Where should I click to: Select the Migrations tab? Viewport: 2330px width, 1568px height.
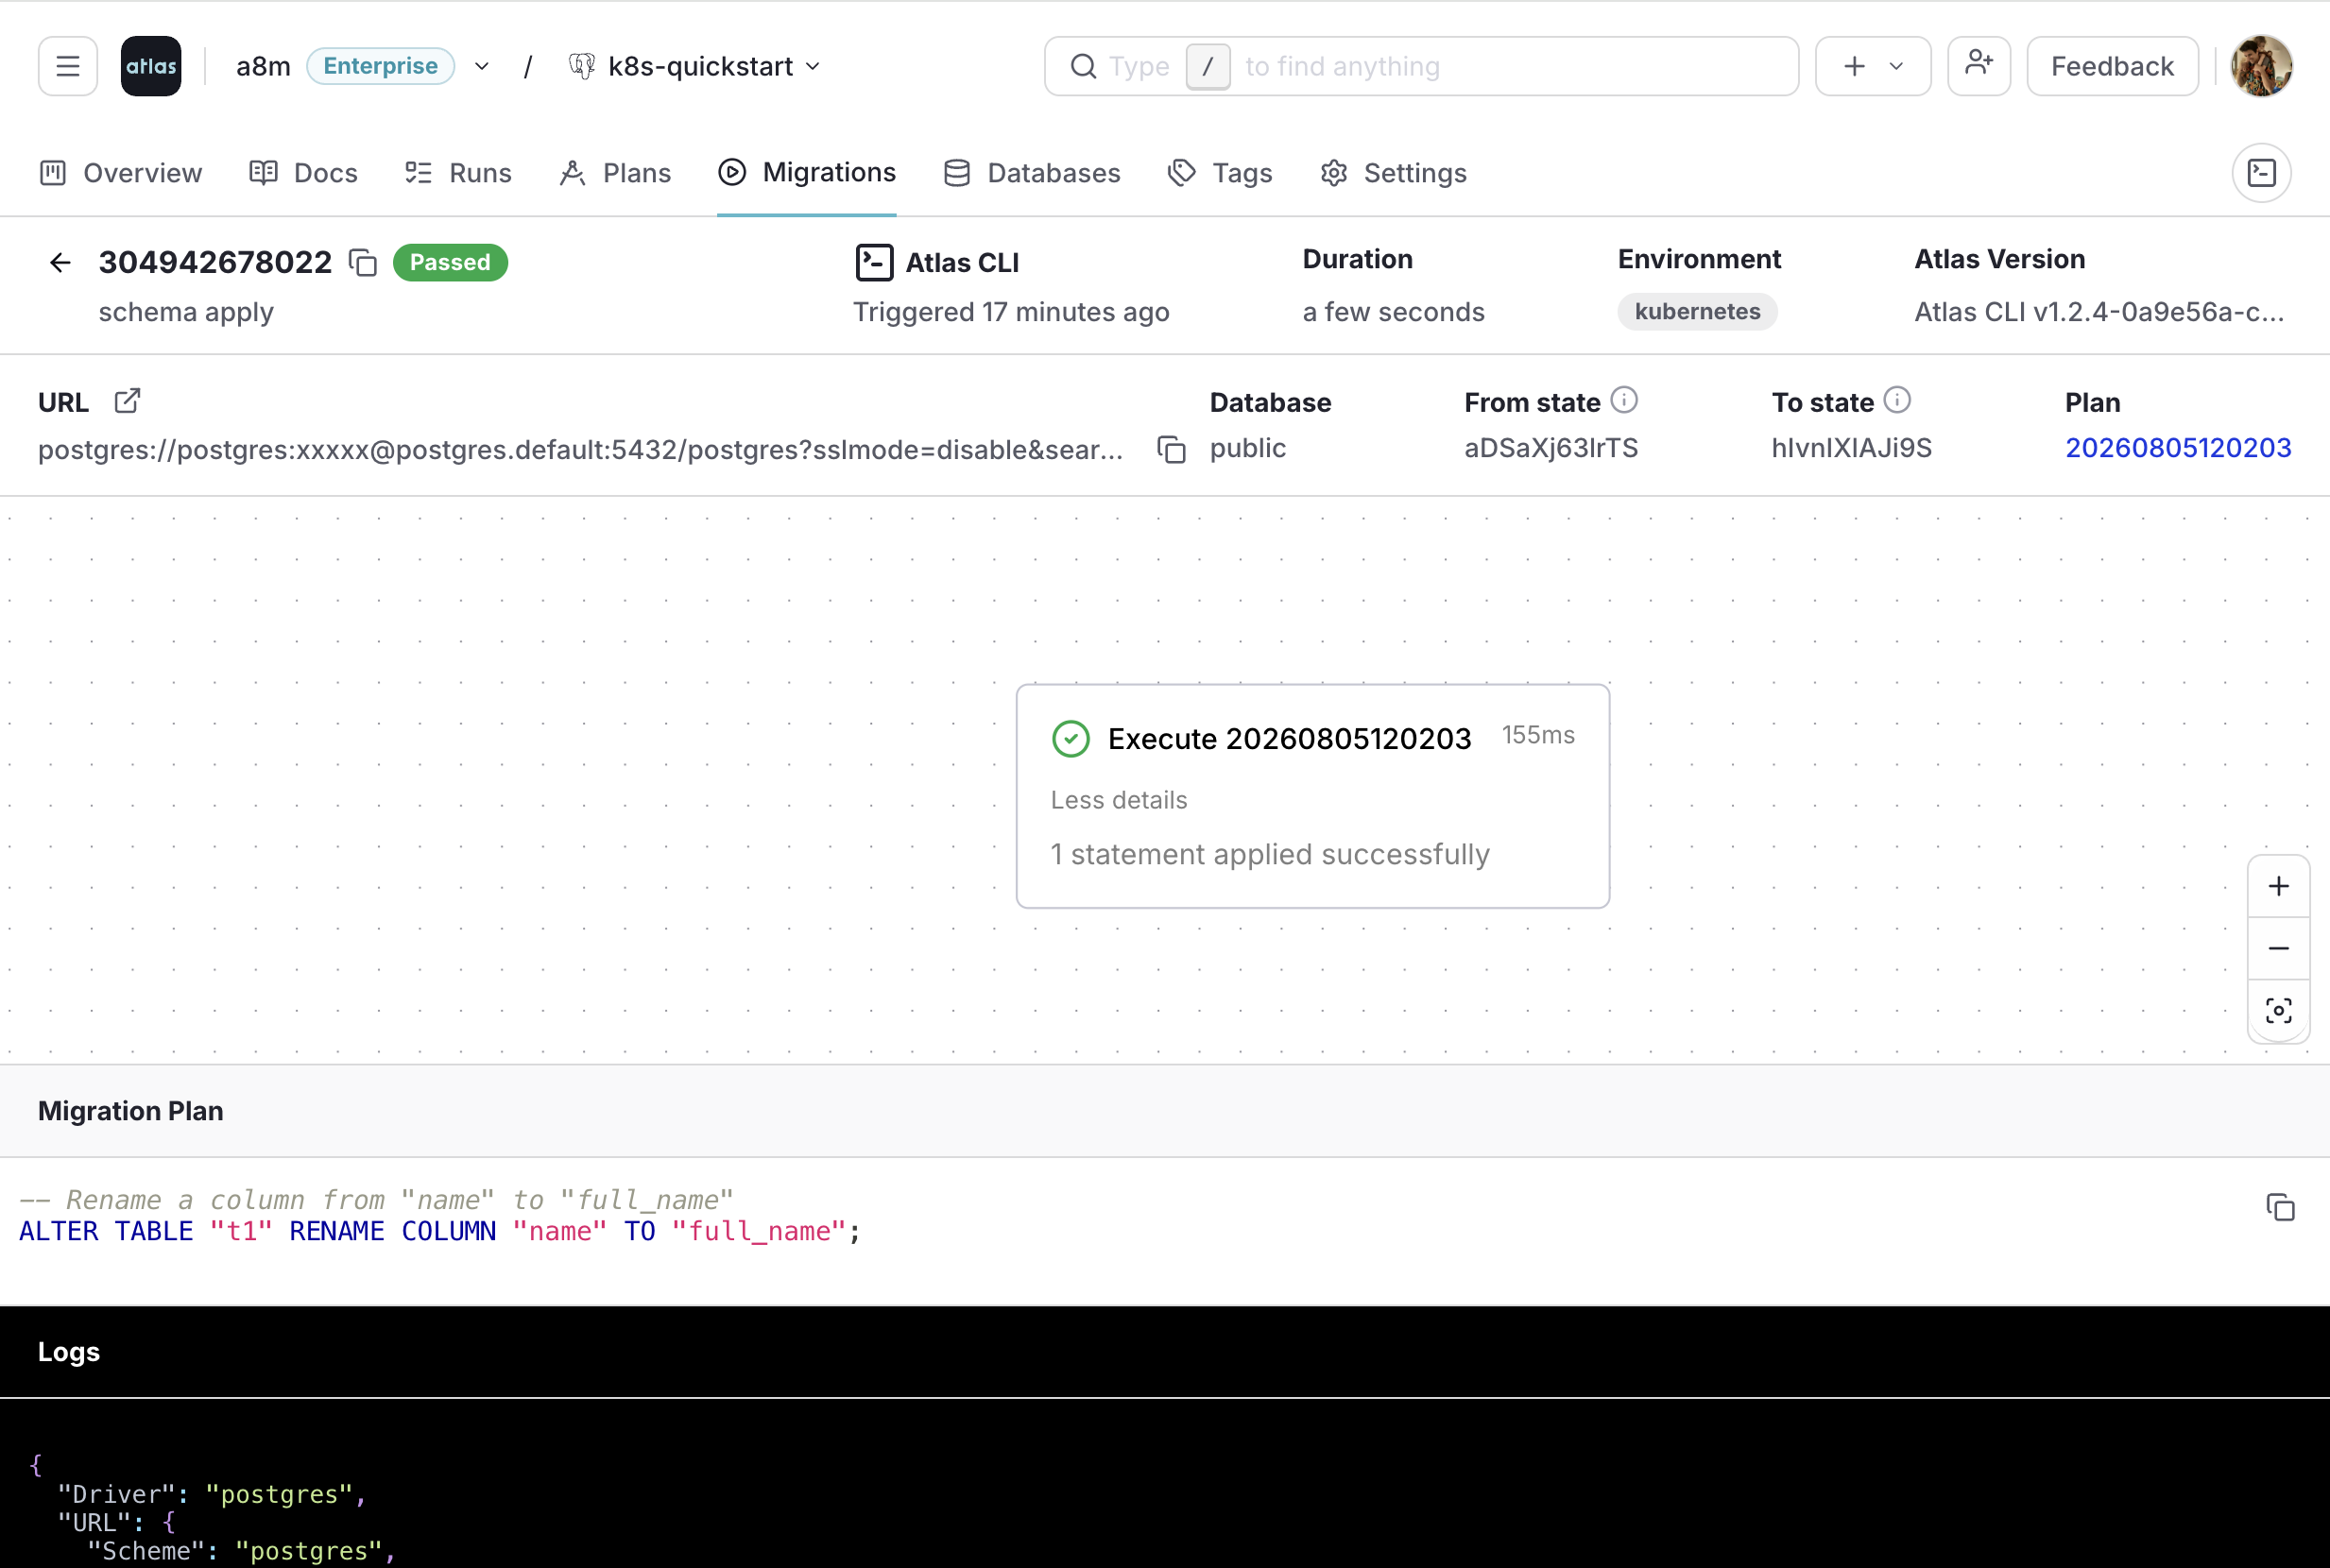click(806, 173)
